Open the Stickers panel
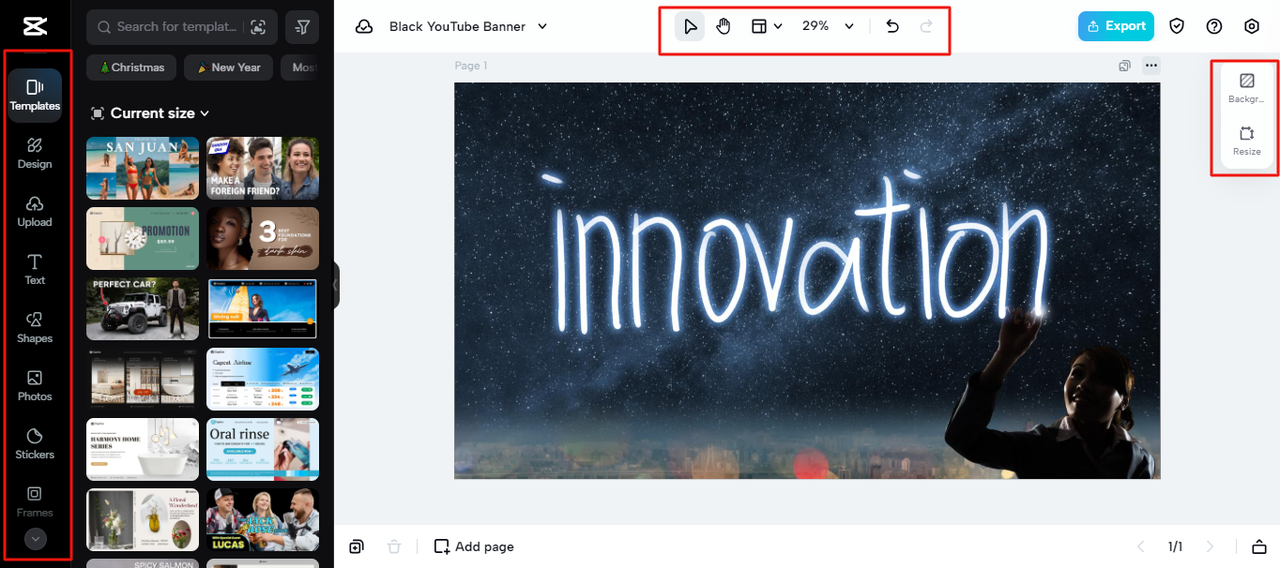Viewport: 1280px width, 568px height. (x=35, y=443)
